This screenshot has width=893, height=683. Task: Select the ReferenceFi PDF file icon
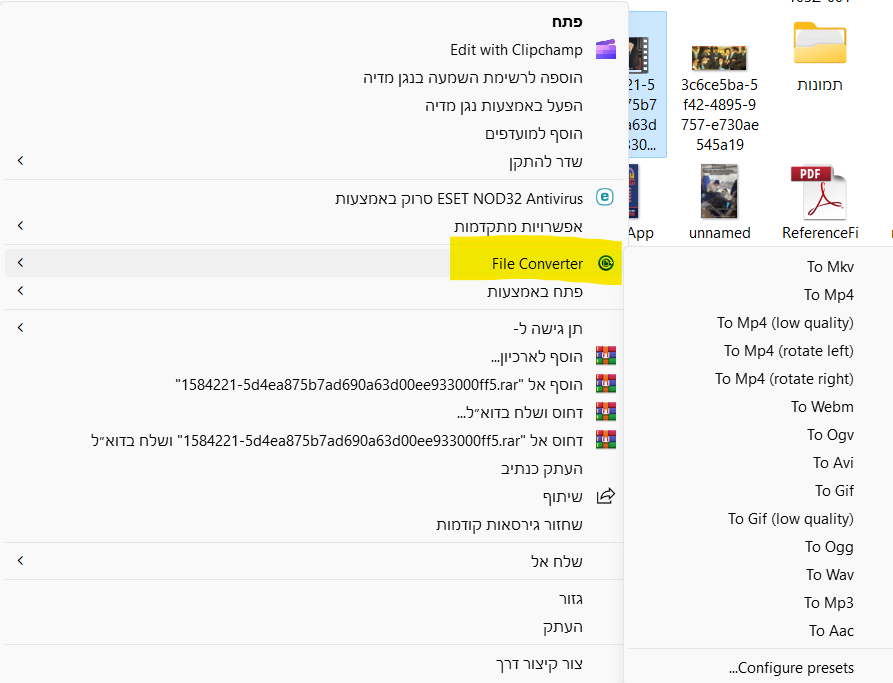820,193
